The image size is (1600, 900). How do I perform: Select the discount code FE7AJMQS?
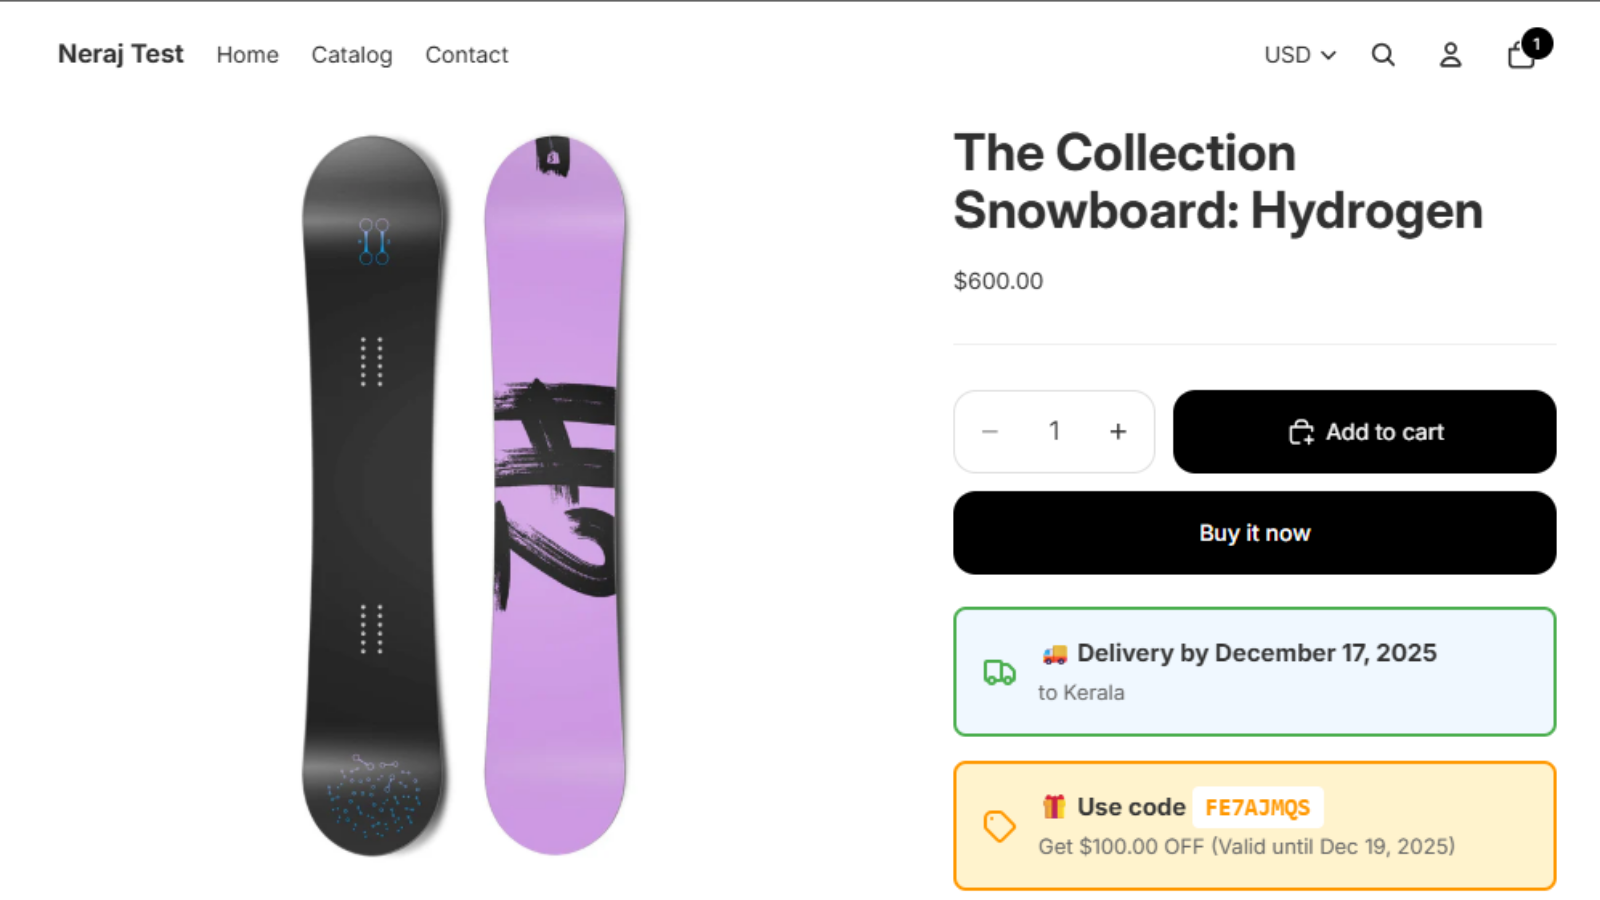1257,807
